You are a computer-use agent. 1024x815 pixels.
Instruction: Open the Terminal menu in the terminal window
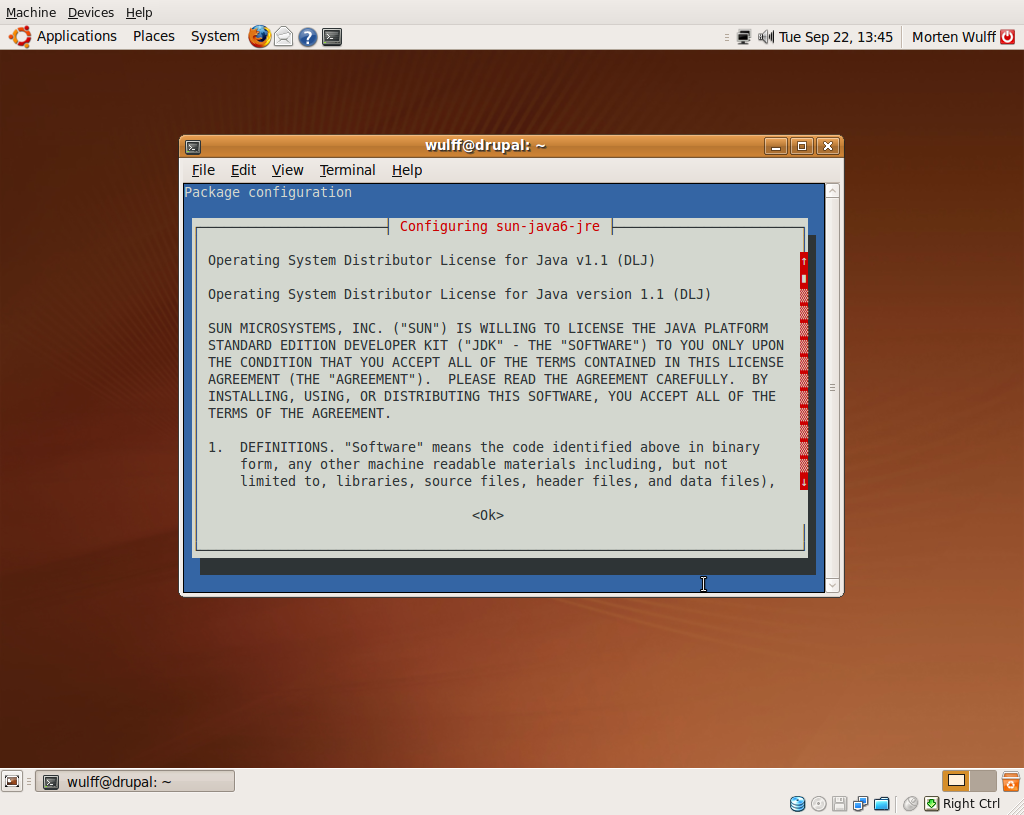tap(347, 170)
